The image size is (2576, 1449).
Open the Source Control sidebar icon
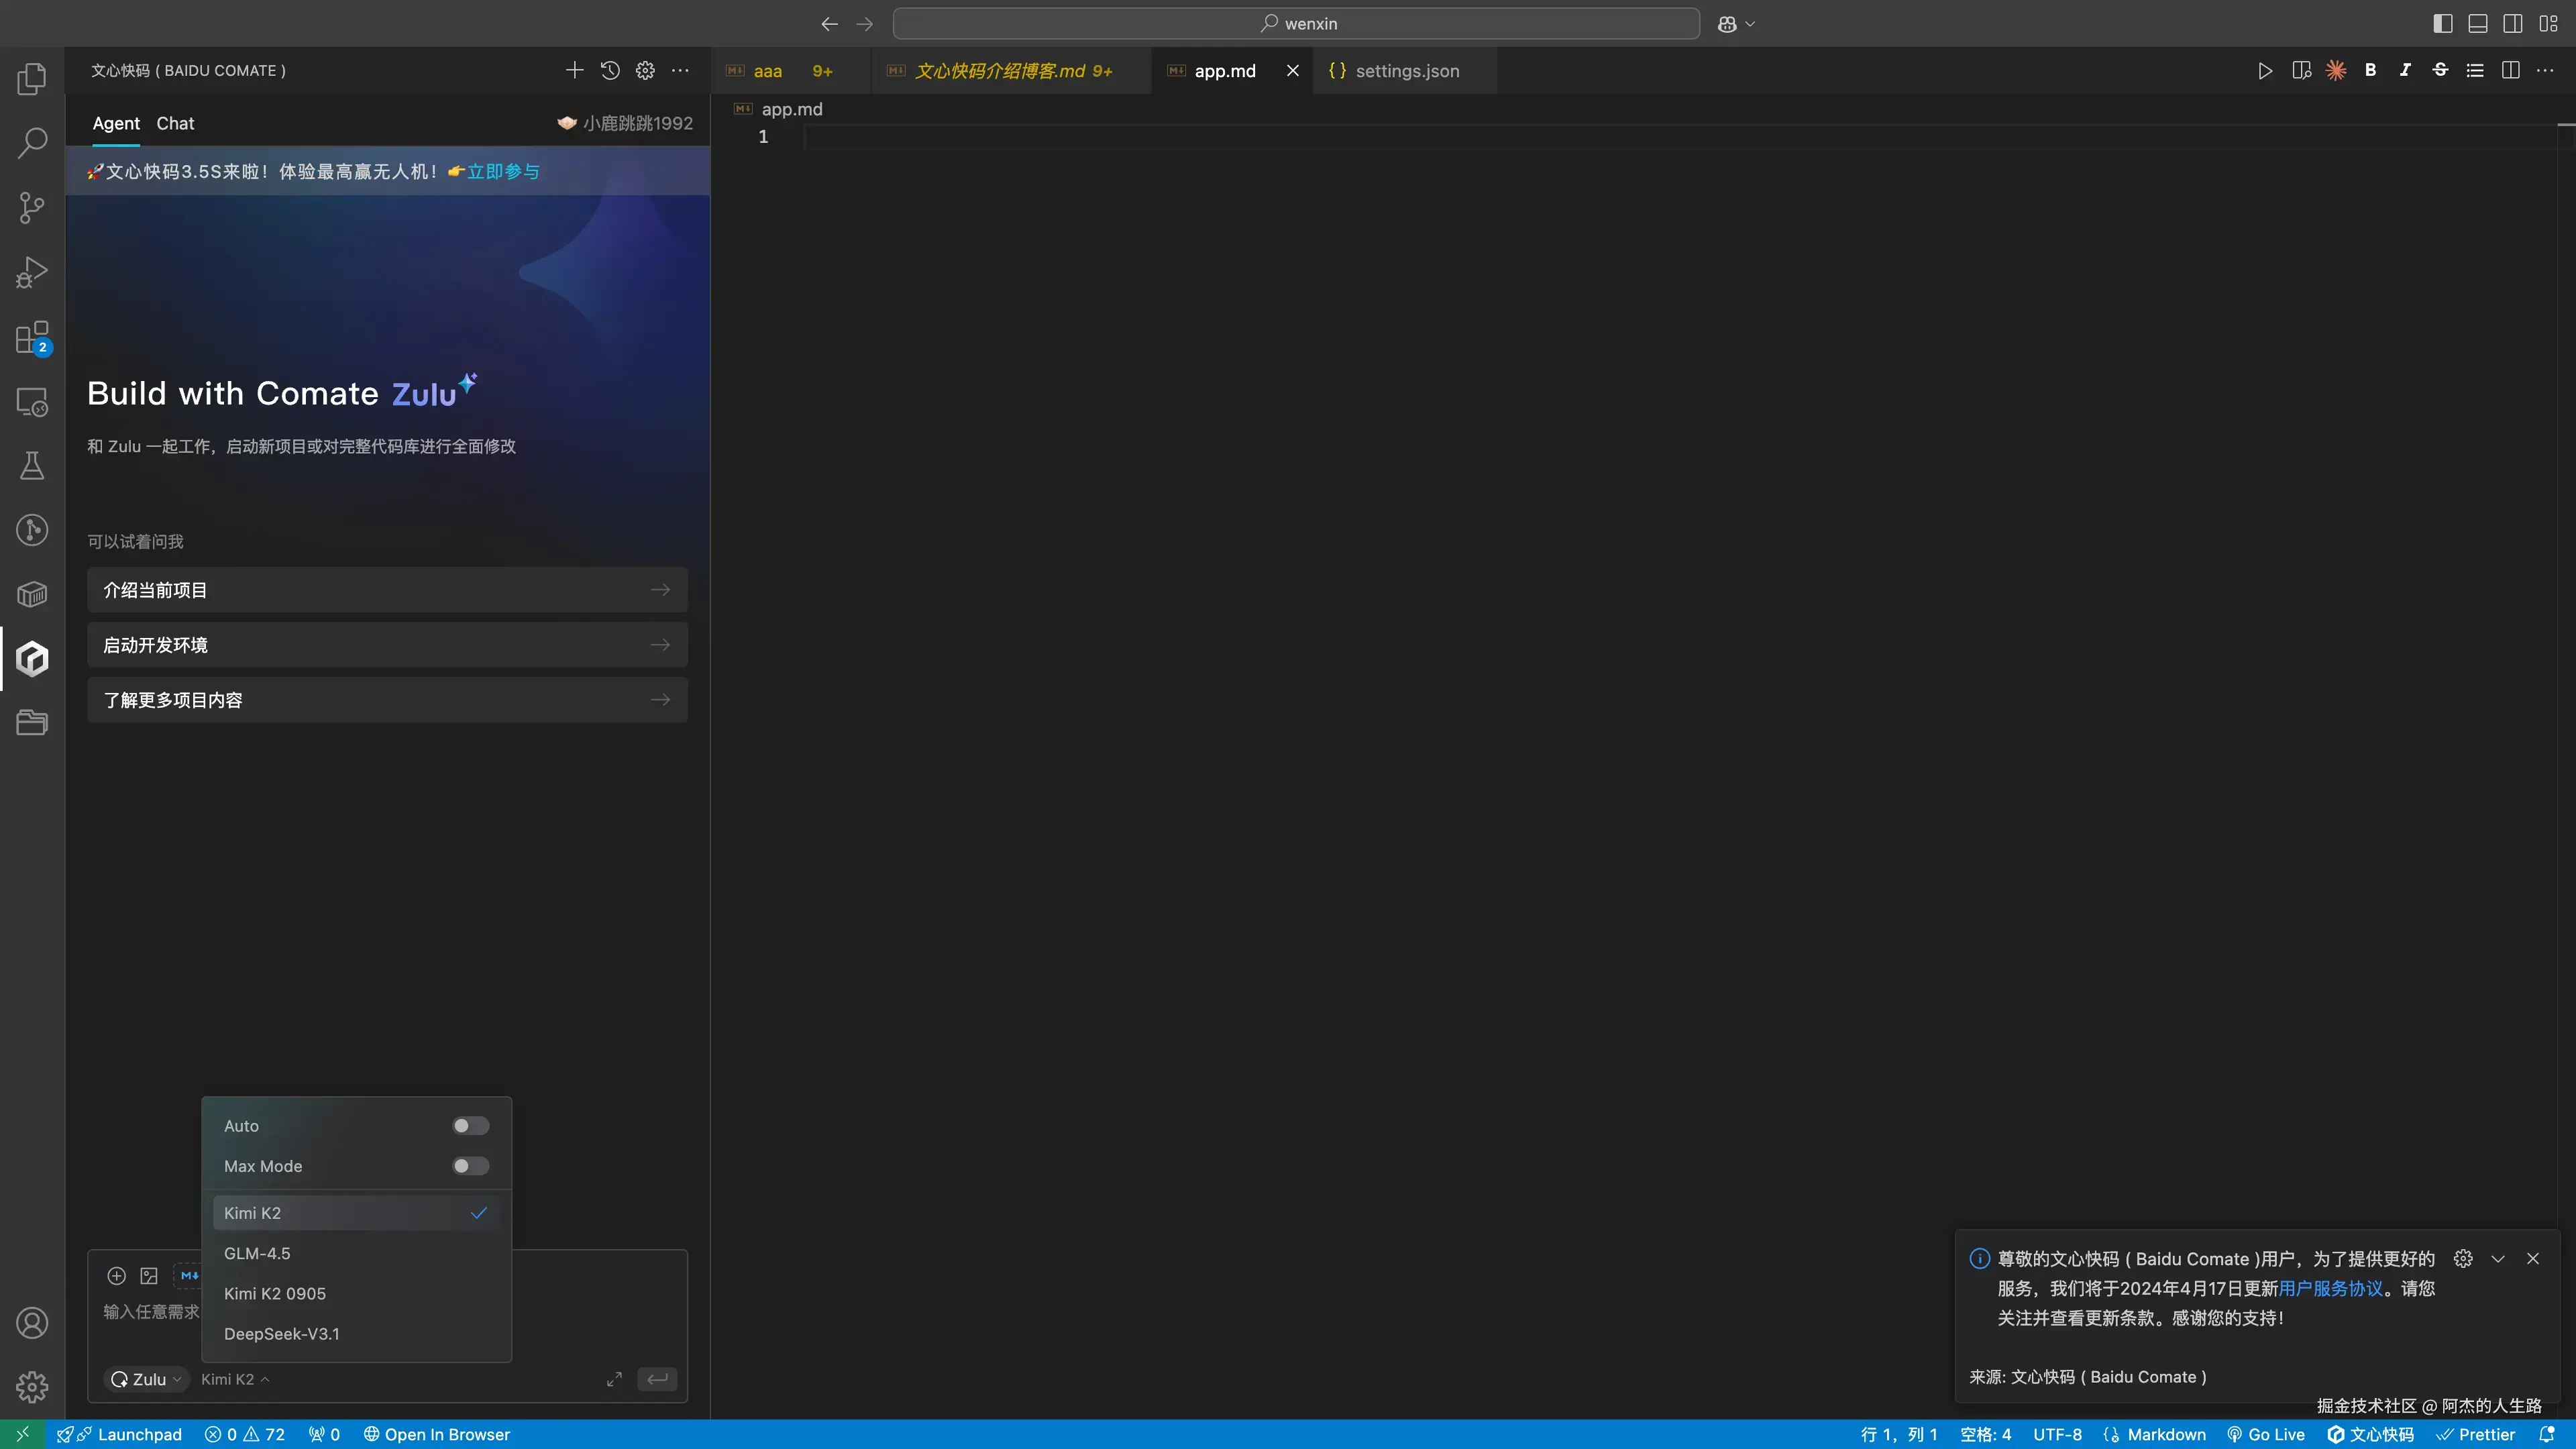(x=32, y=208)
